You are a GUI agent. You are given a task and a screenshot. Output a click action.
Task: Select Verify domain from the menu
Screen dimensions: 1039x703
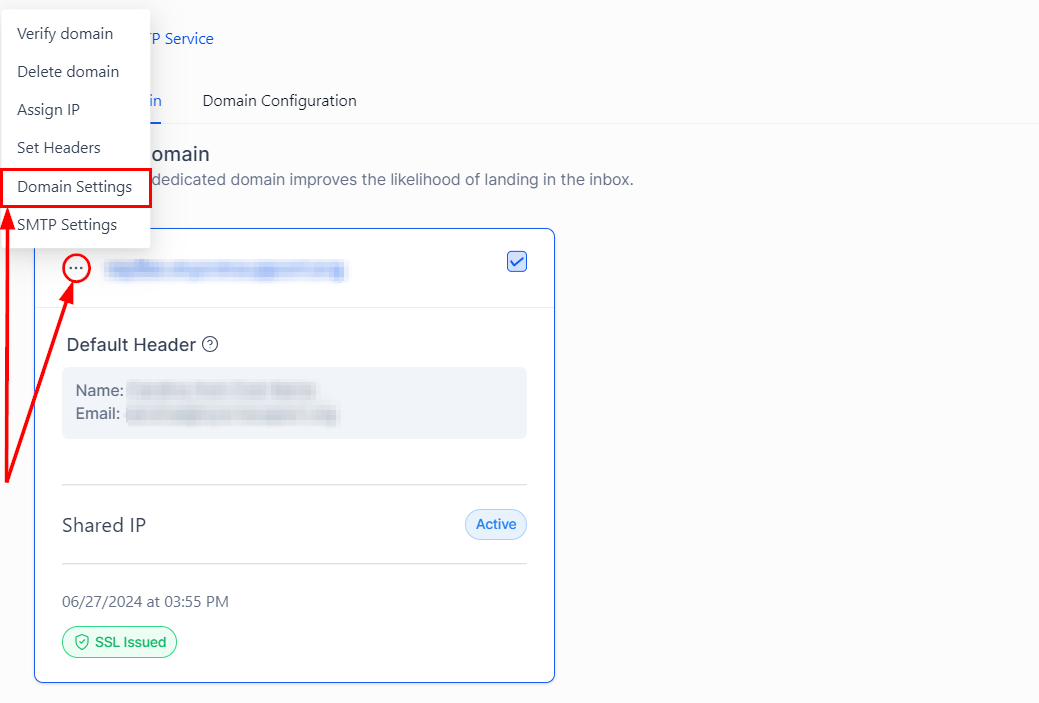point(65,34)
